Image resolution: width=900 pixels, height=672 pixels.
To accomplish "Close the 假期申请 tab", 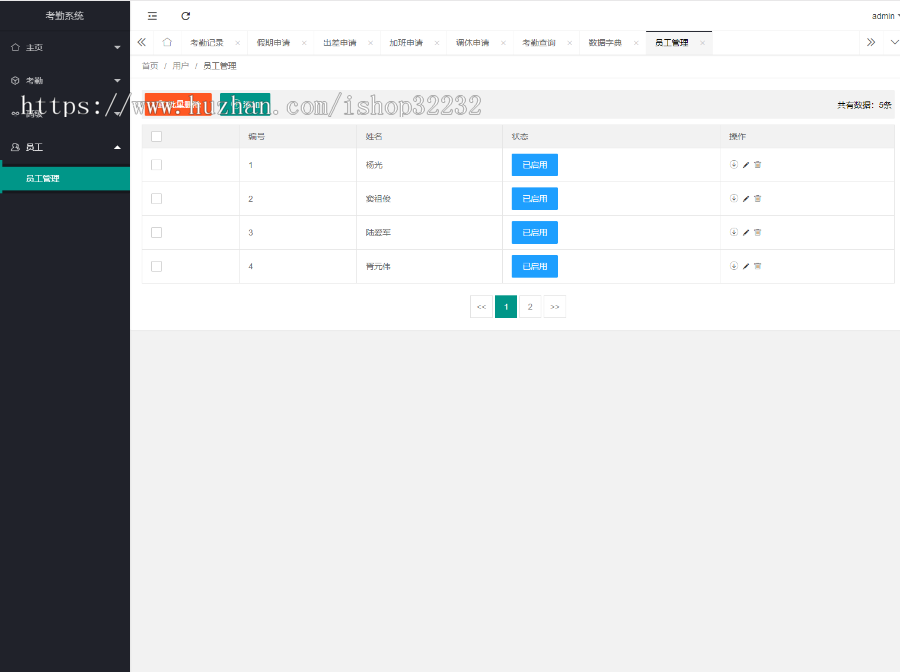I will [304, 43].
